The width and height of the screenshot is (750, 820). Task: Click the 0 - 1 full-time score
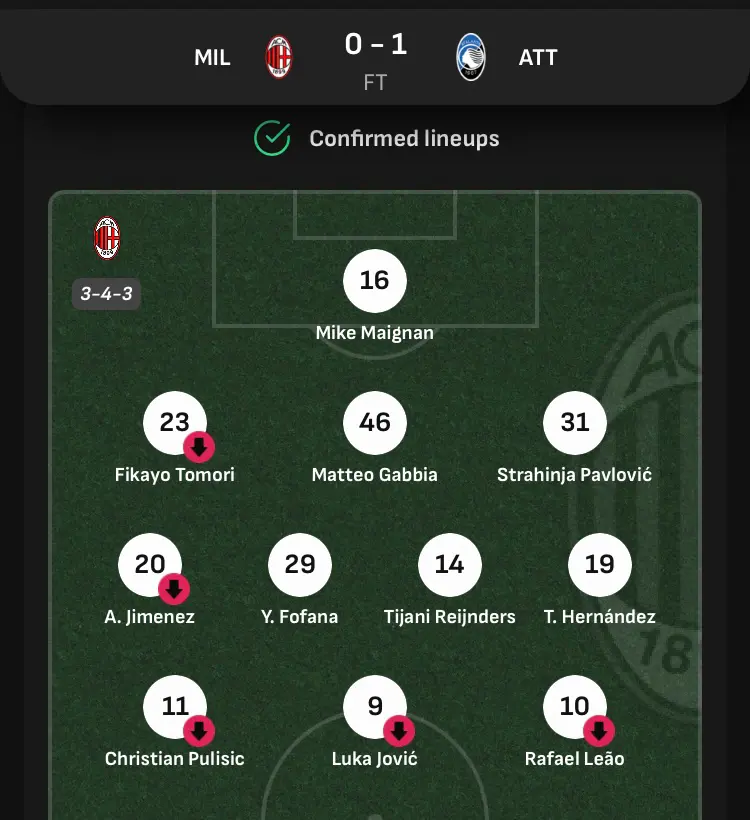point(376,44)
